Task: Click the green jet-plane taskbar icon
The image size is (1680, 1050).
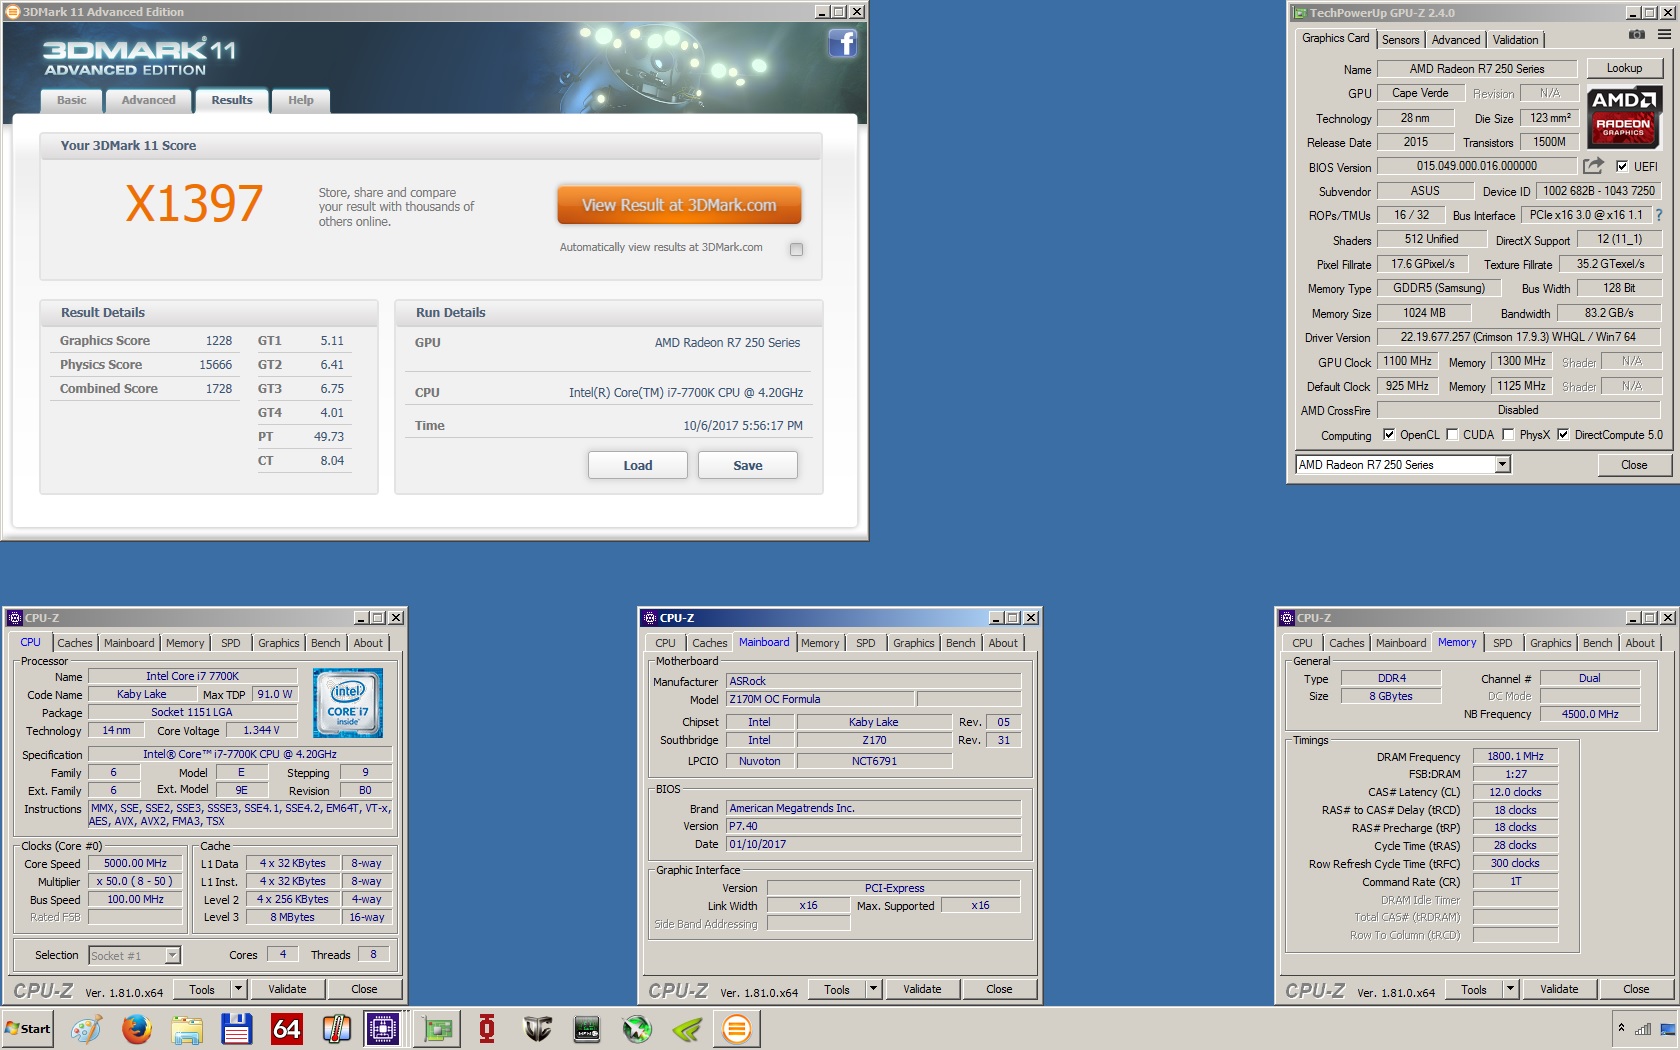Action: point(637,1029)
